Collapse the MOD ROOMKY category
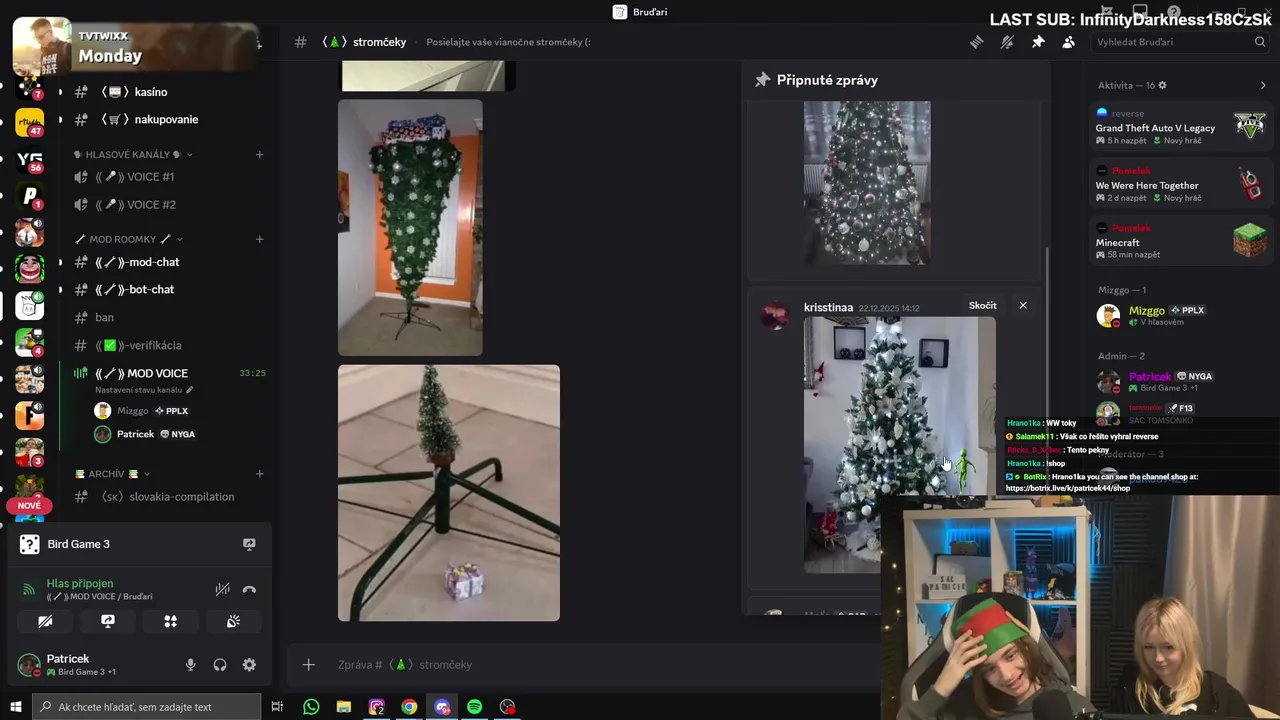1280x720 pixels. pos(129,240)
